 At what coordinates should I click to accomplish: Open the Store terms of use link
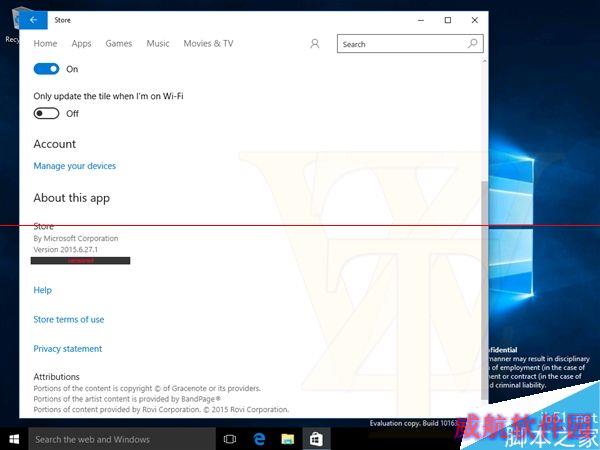tap(68, 320)
